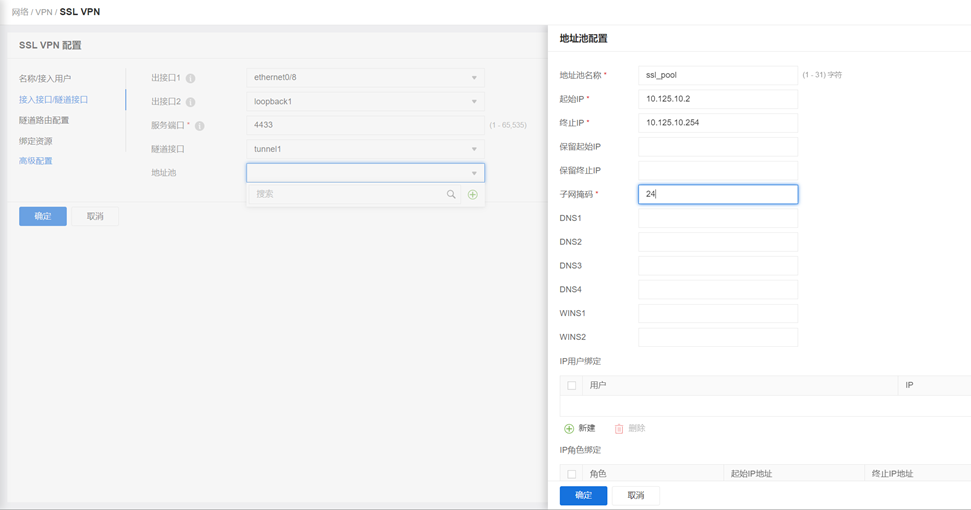Click 角色 column header
The width and height of the screenshot is (971, 510).
coord(653,474)
